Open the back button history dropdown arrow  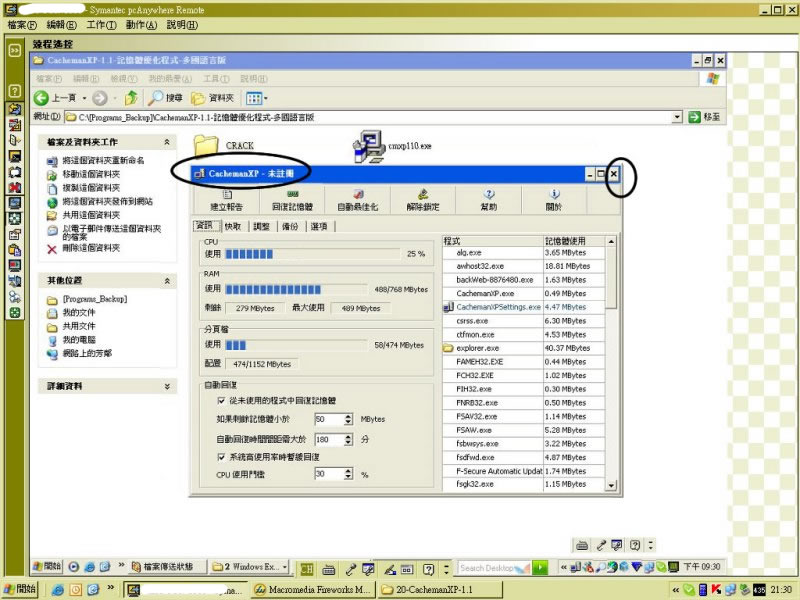(84, 98)
